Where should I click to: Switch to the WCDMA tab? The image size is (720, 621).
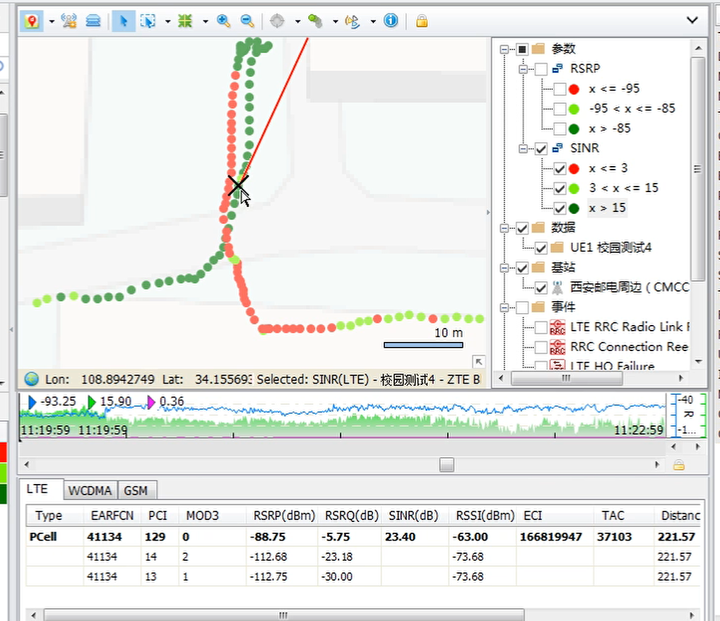(90, 490)
